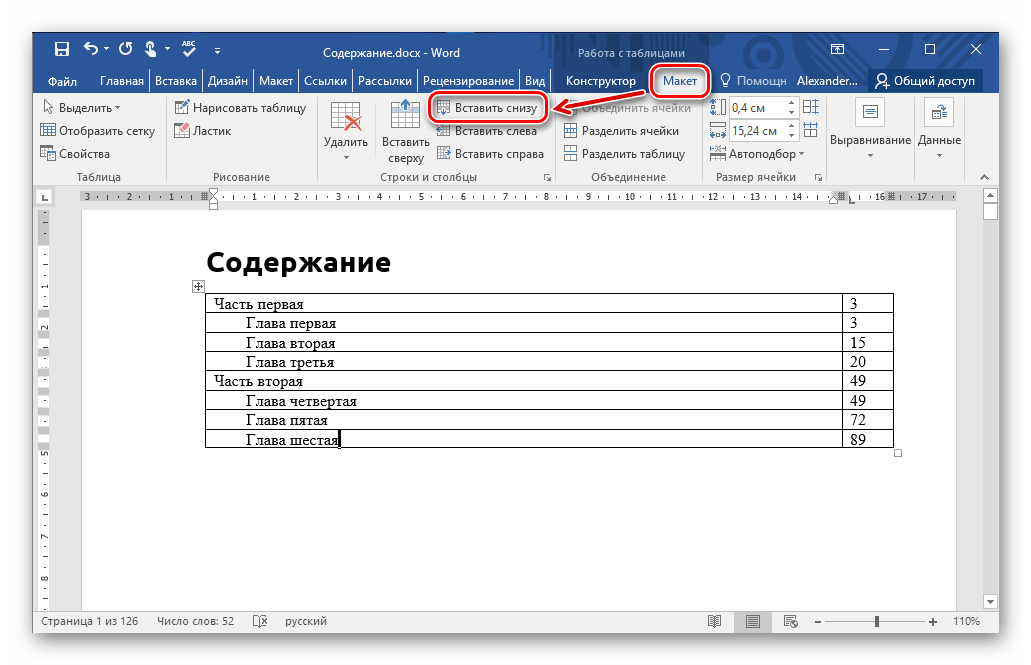Expand the Delete (Удалить) dropdown

[x=346, y=156]
